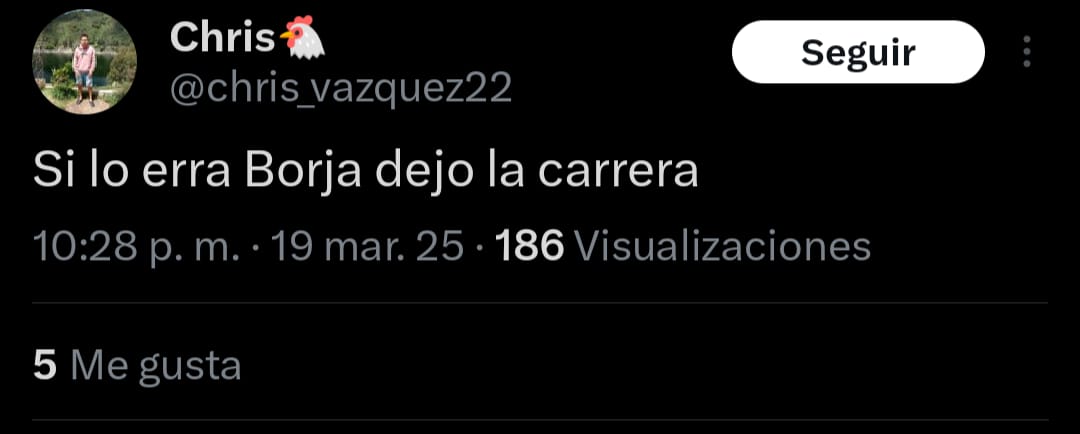Follow the account with the Seguir button
1080x434 pixels.
[x=858, y=52]
